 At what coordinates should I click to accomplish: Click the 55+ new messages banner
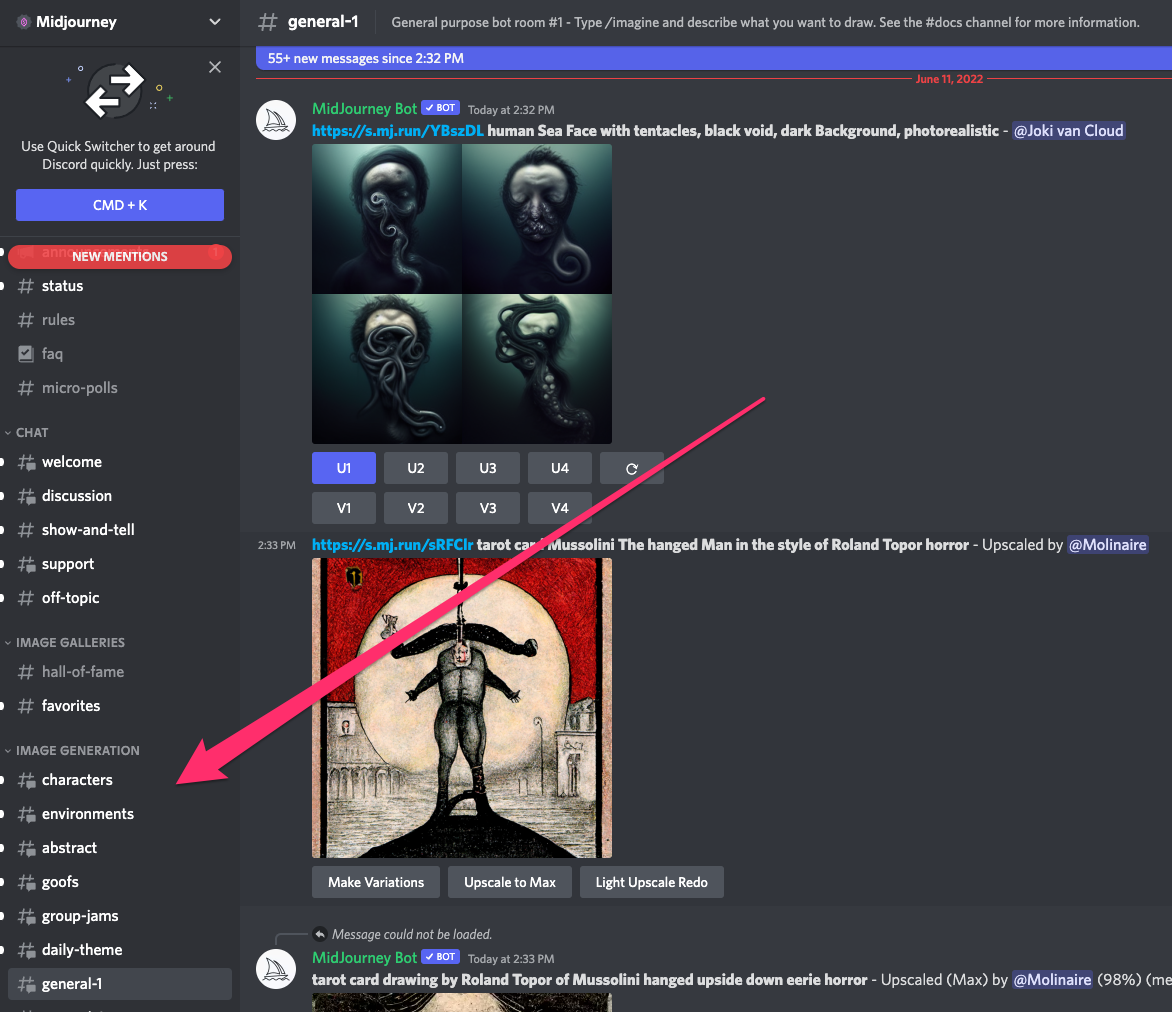(x=714, y=58)
